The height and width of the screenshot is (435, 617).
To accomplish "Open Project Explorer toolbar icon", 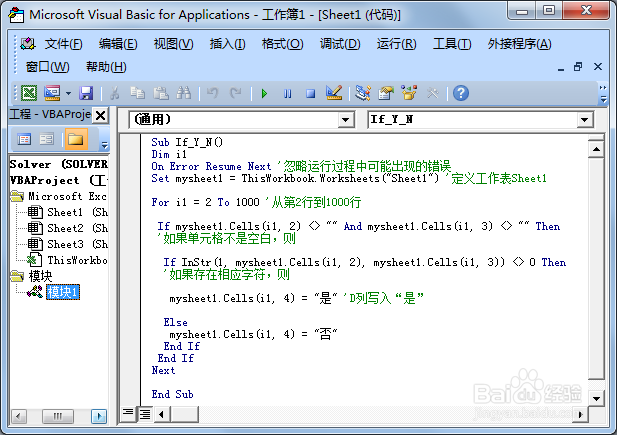I will [362, 93].
